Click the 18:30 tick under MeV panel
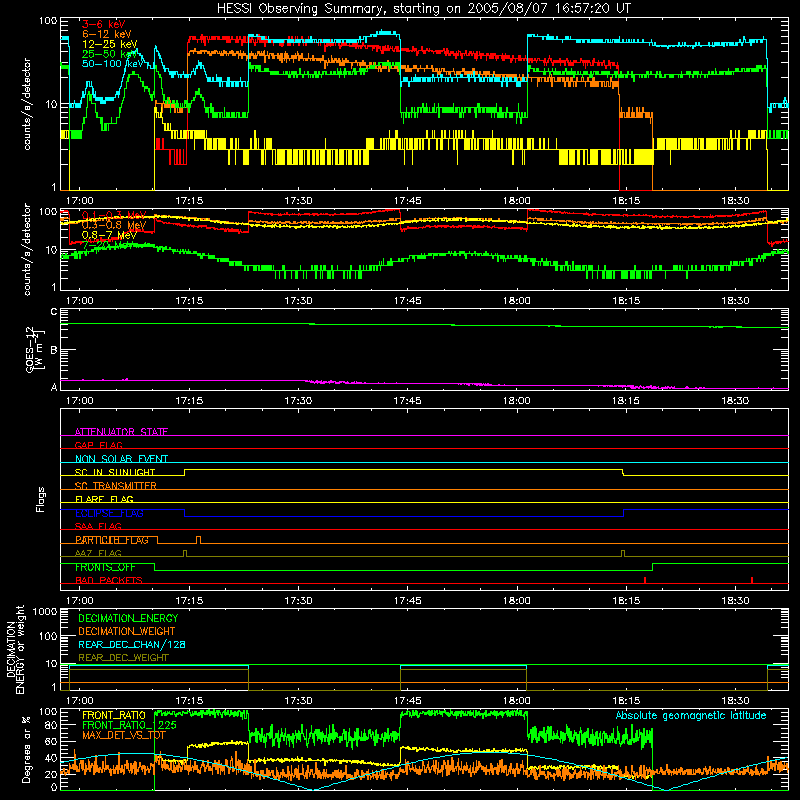 coord(735,301)
